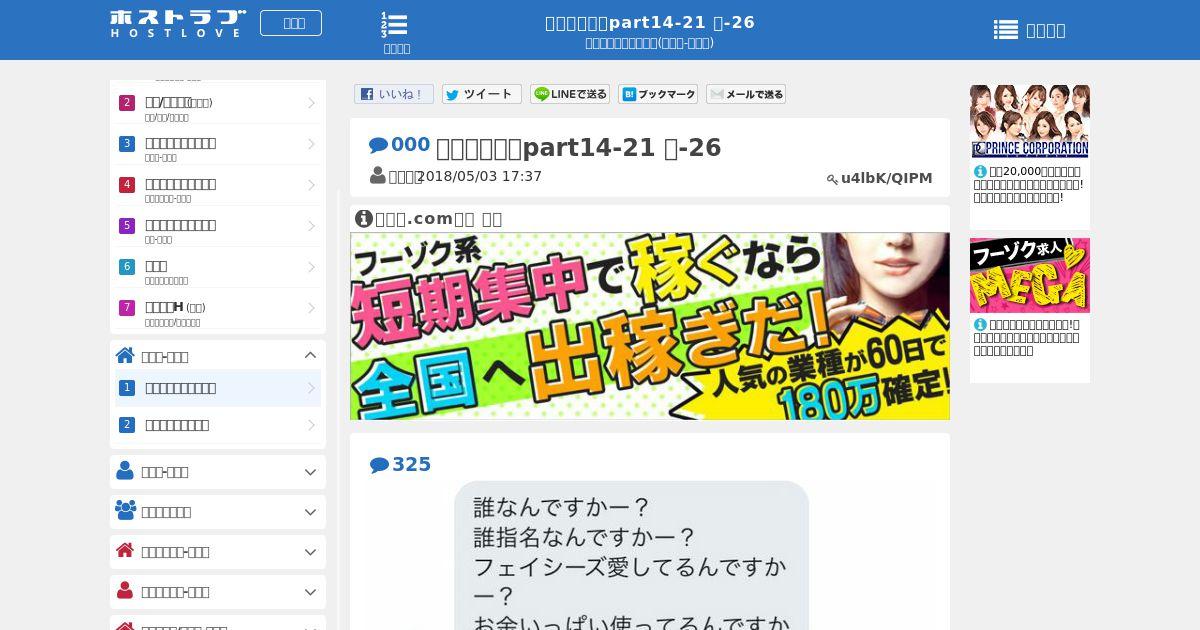The height and width of the screenshot is (630, 1200).
Task: Expand the red house section chevron
Action: coord(310,552)
